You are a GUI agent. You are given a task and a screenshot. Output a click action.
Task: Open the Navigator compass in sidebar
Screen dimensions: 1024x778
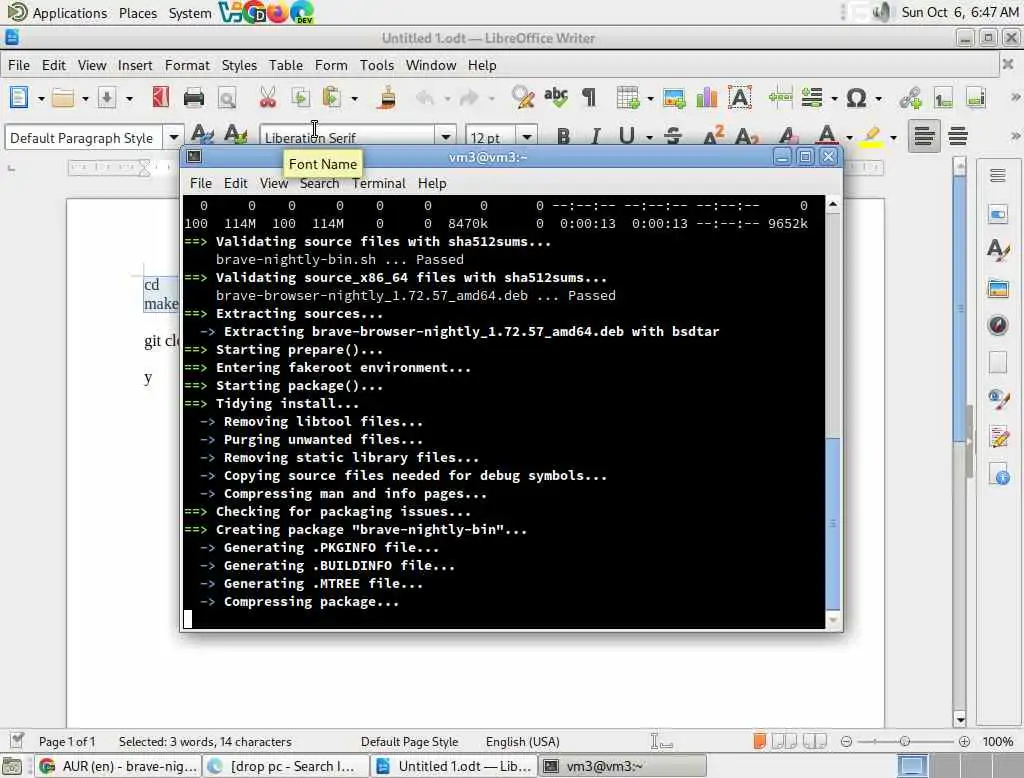tap(997, 325)
